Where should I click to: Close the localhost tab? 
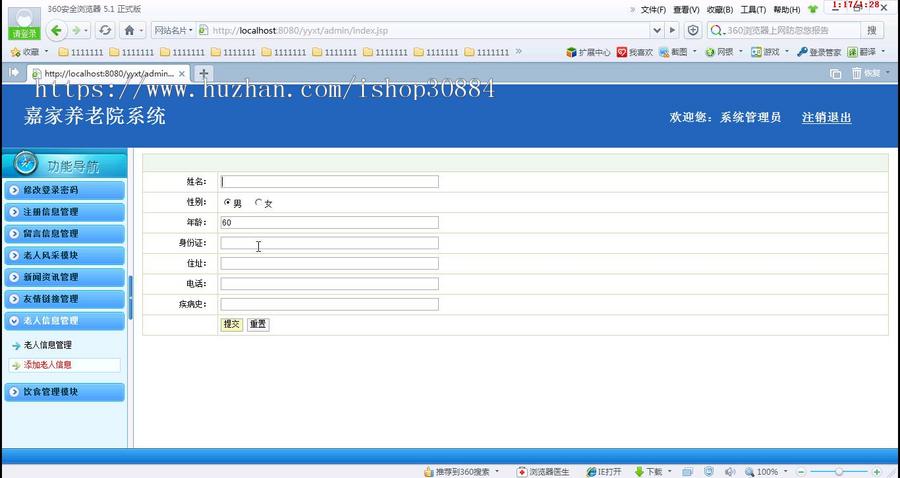[x=181, y=74]
